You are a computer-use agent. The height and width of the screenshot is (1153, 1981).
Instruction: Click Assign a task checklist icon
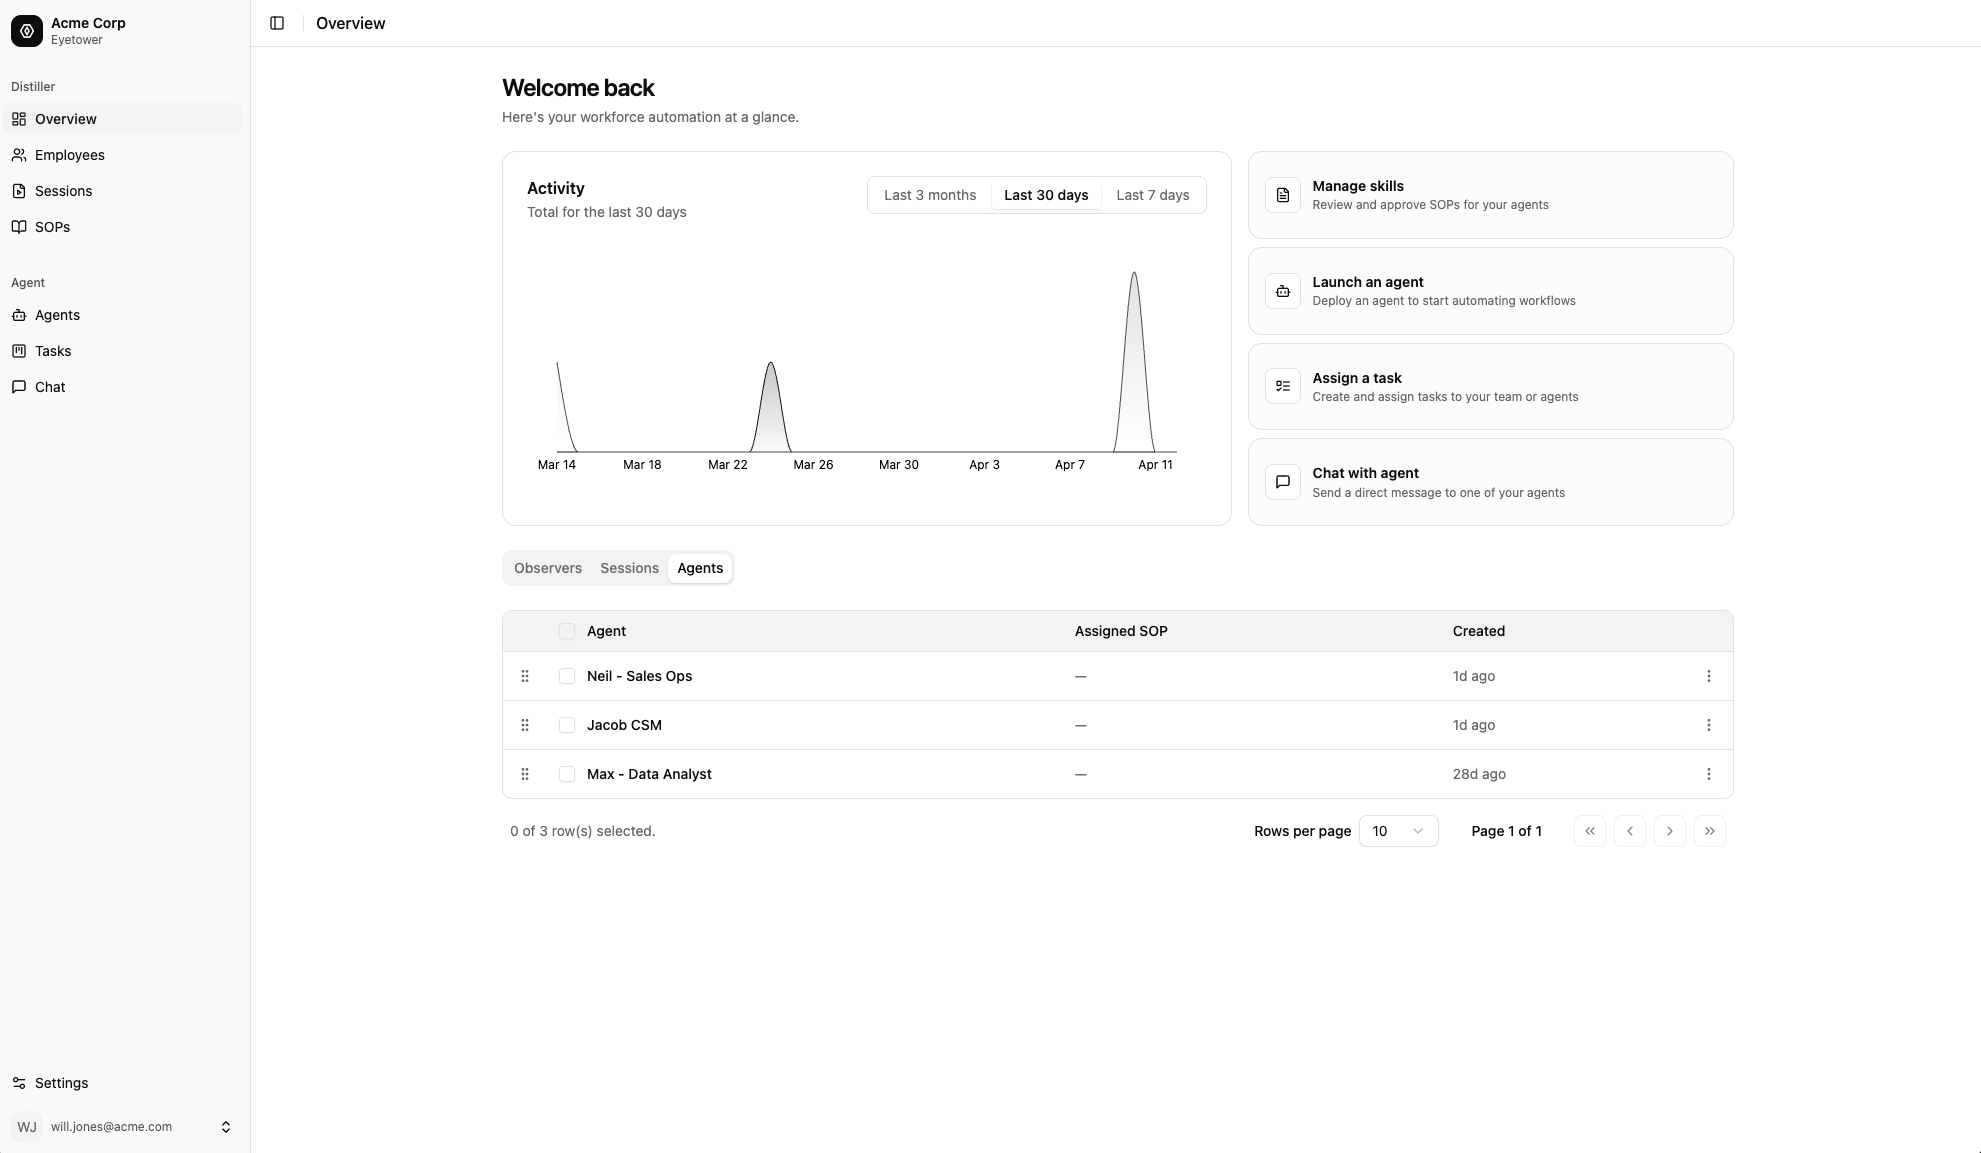pyautogui.click(x=1282, y=386)
